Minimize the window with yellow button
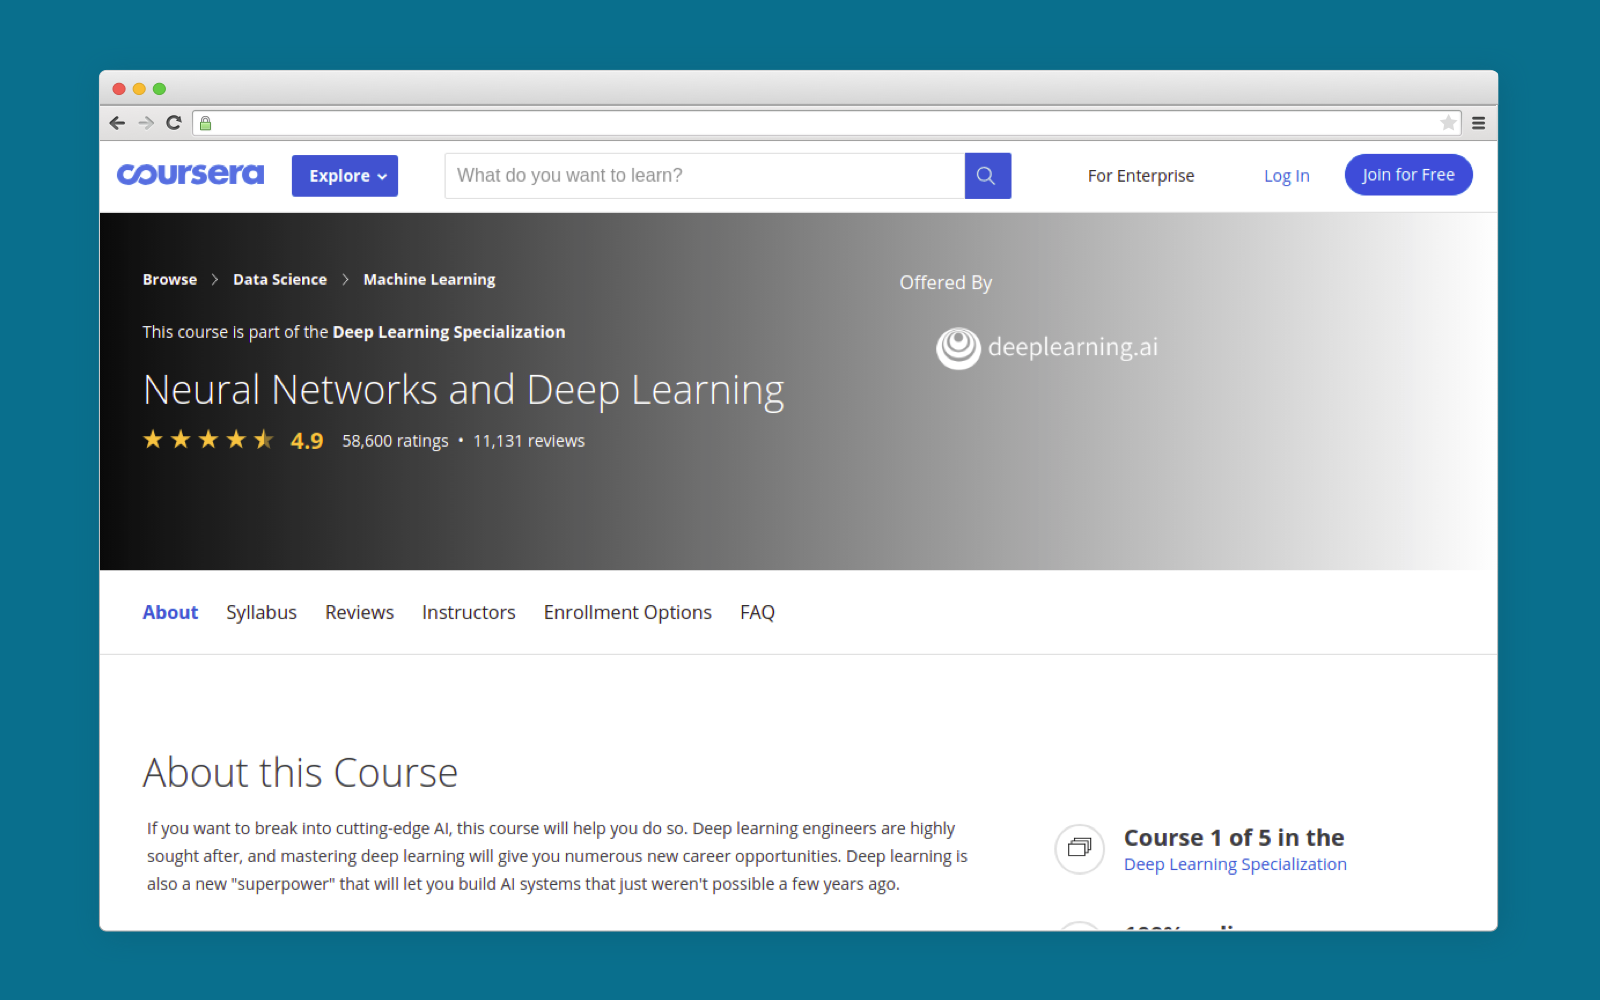Screen dimensions: 1600x1000 tap(139, 89)
